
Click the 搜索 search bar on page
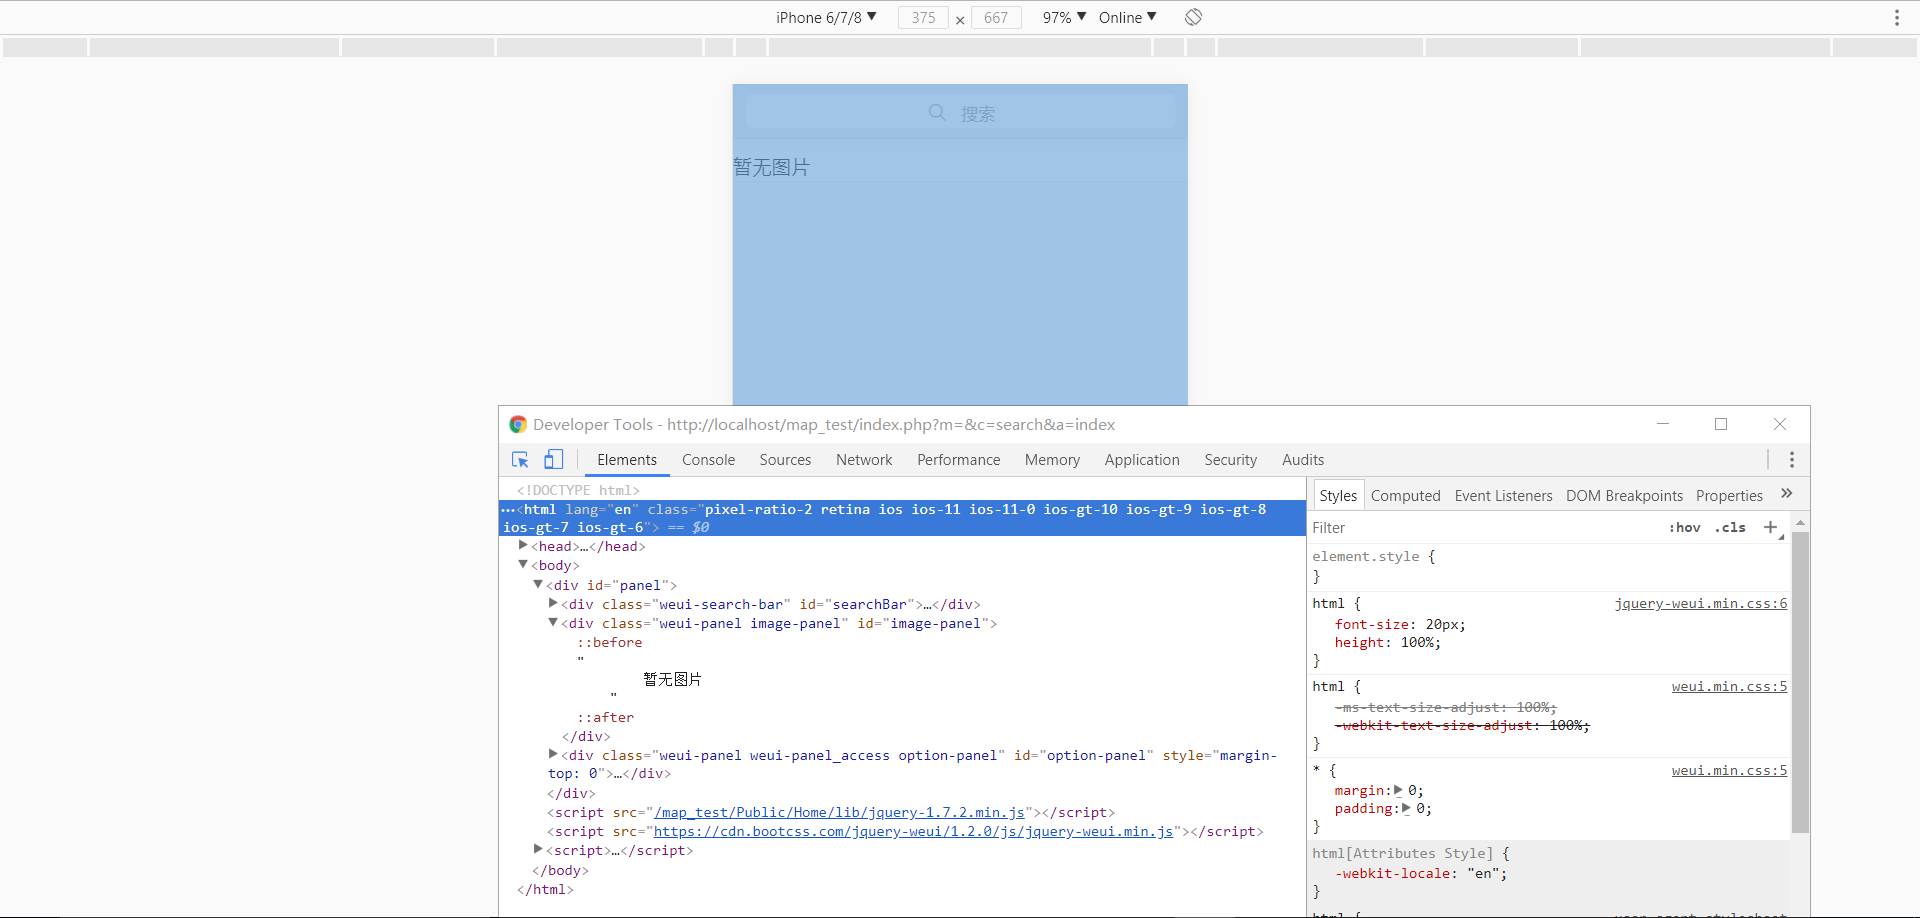tap(960, 112)
